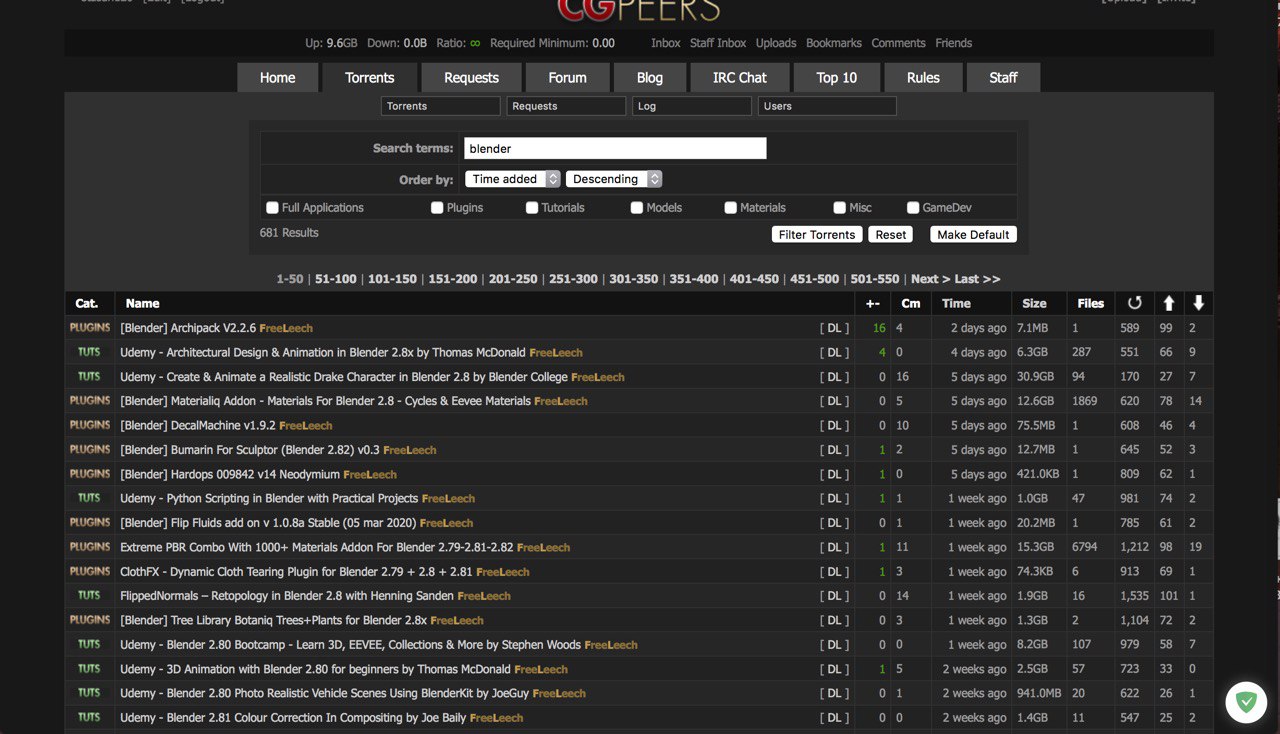Click PLUGINS icon beside ClothFX torrent
This screenshot has width=1280, height=734.
[90, 571]
